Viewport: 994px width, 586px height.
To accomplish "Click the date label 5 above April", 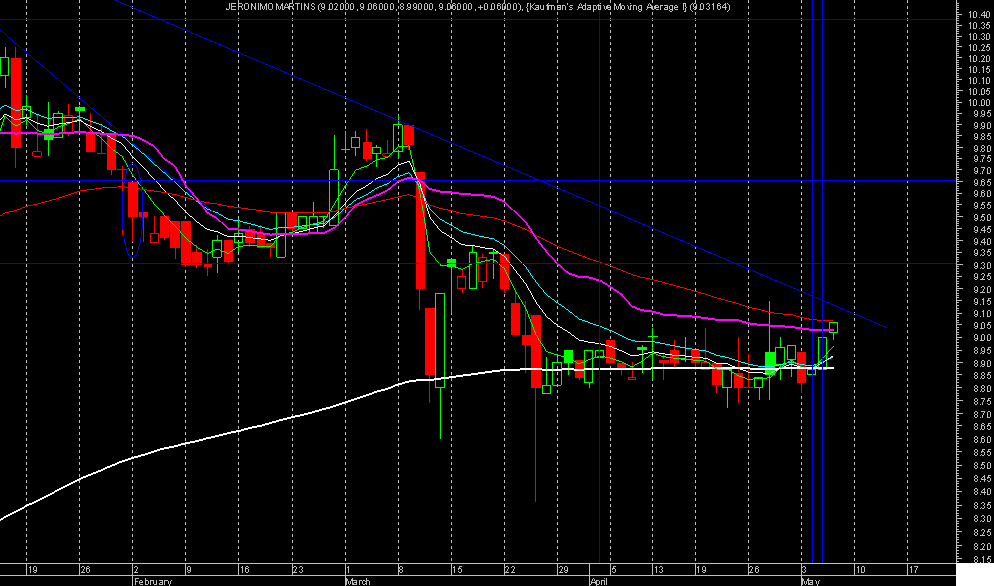I will (x=614, y=570).
